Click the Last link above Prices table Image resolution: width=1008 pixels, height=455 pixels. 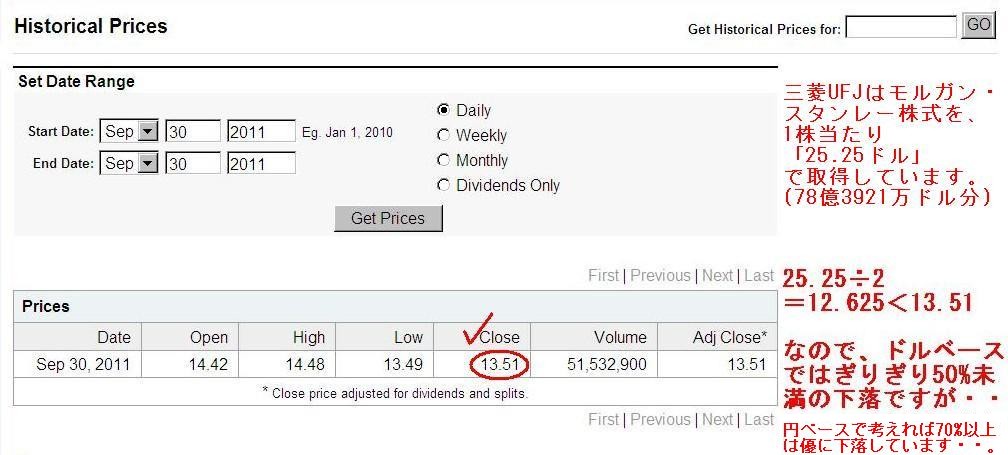tap(759, 276)
